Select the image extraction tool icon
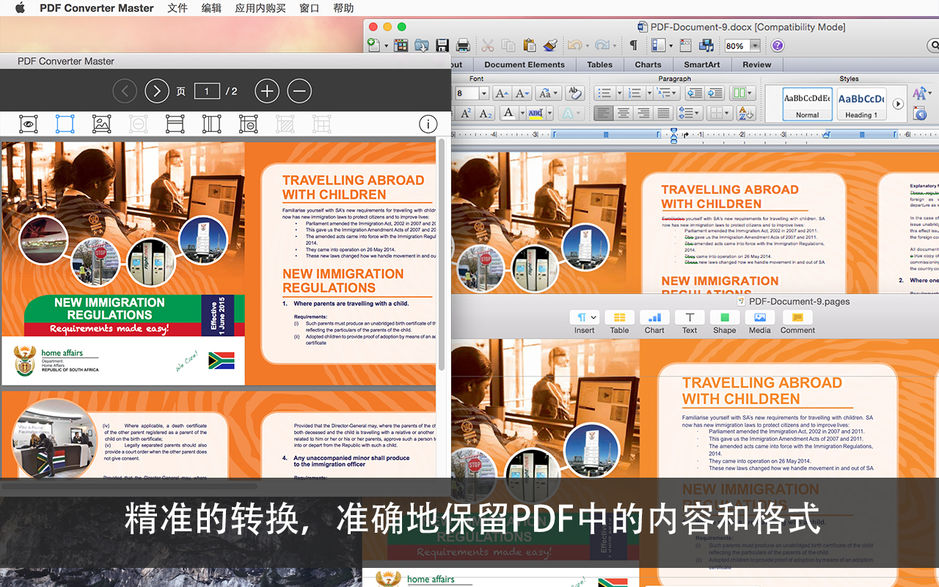This screenshot has width=939, height=587. click(103, 124)
